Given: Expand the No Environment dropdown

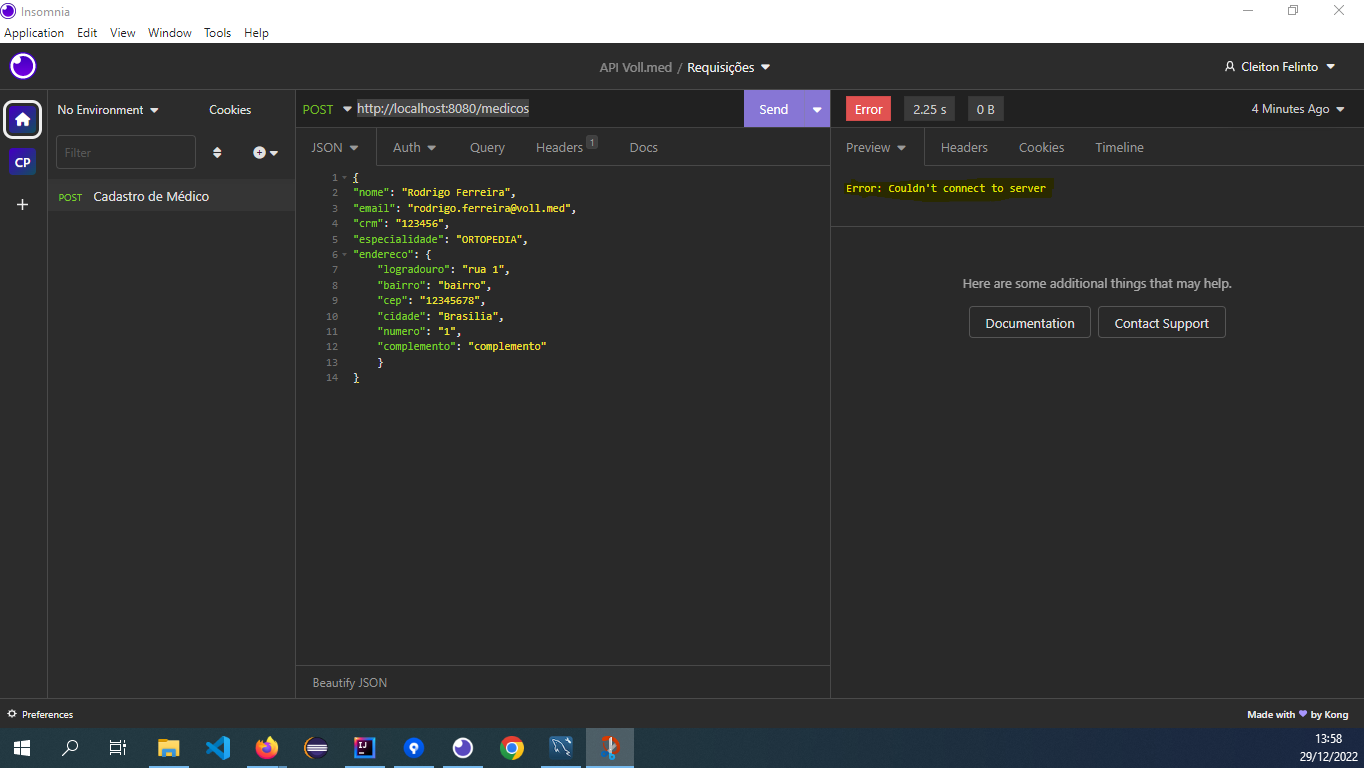Looking at the screenshot, I should click(108, 110).
